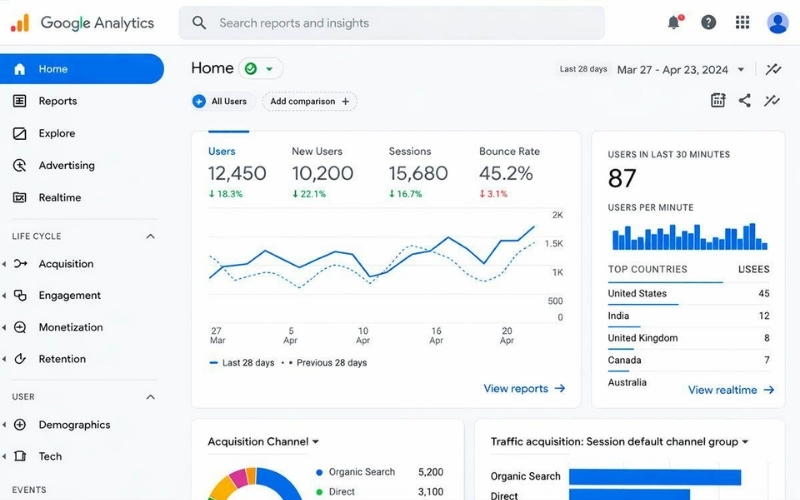
Task: Click the Realtime icon in sidebar
Action: (x=19, y=197)
